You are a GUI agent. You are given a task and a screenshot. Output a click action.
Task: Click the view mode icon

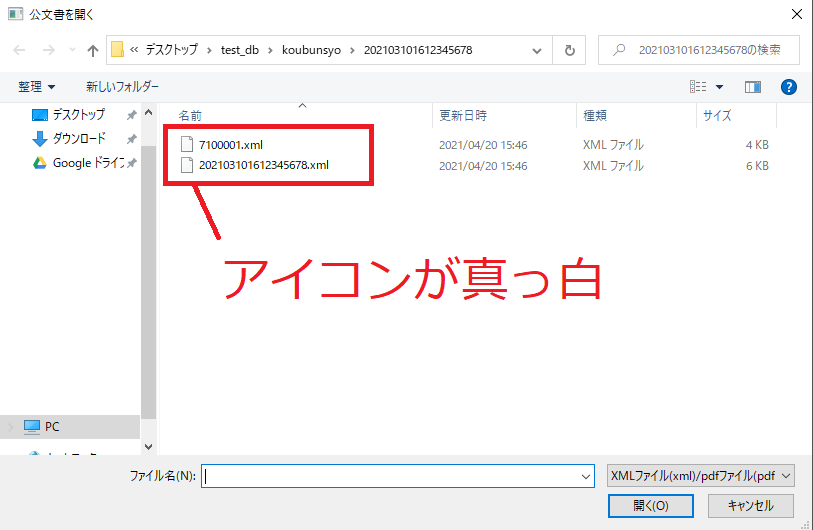tap(698, 87)
